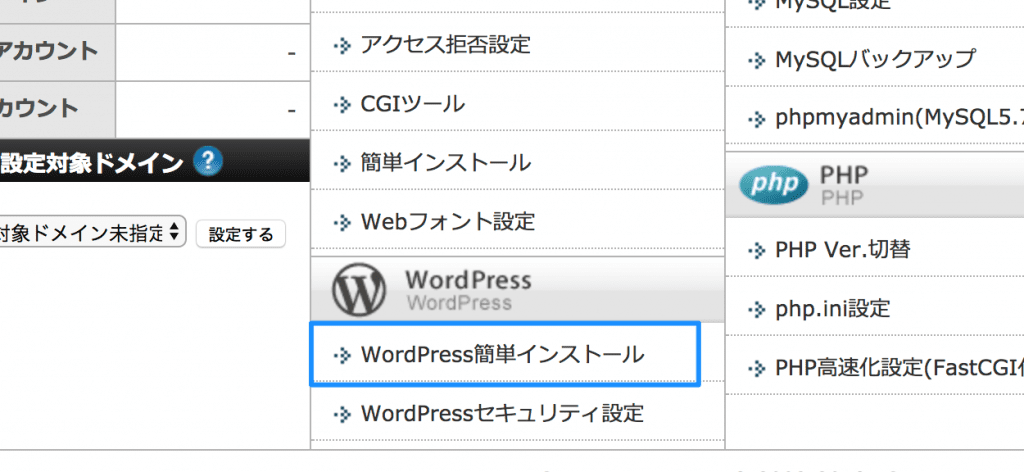
Task: Click arrow icon beside PHP Ver.切替
Action: [756, 250]
